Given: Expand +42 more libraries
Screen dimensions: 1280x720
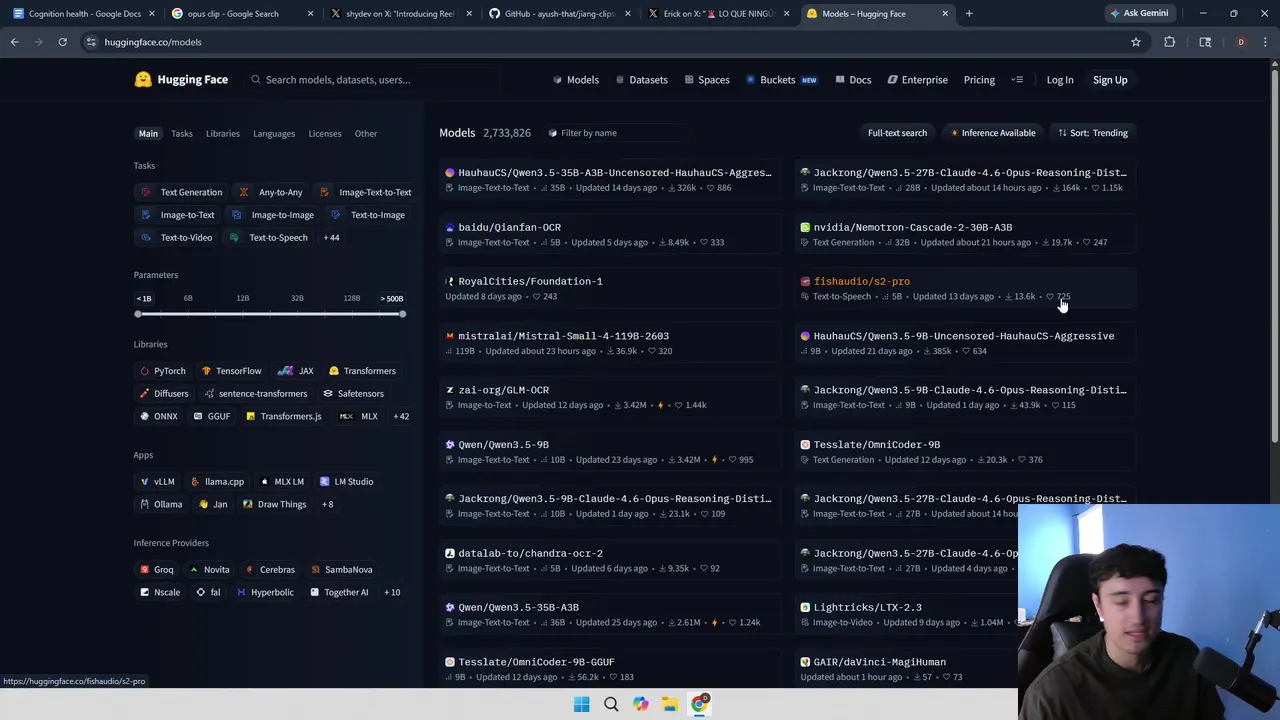Looking at the screenshot, I should (400, 417).
